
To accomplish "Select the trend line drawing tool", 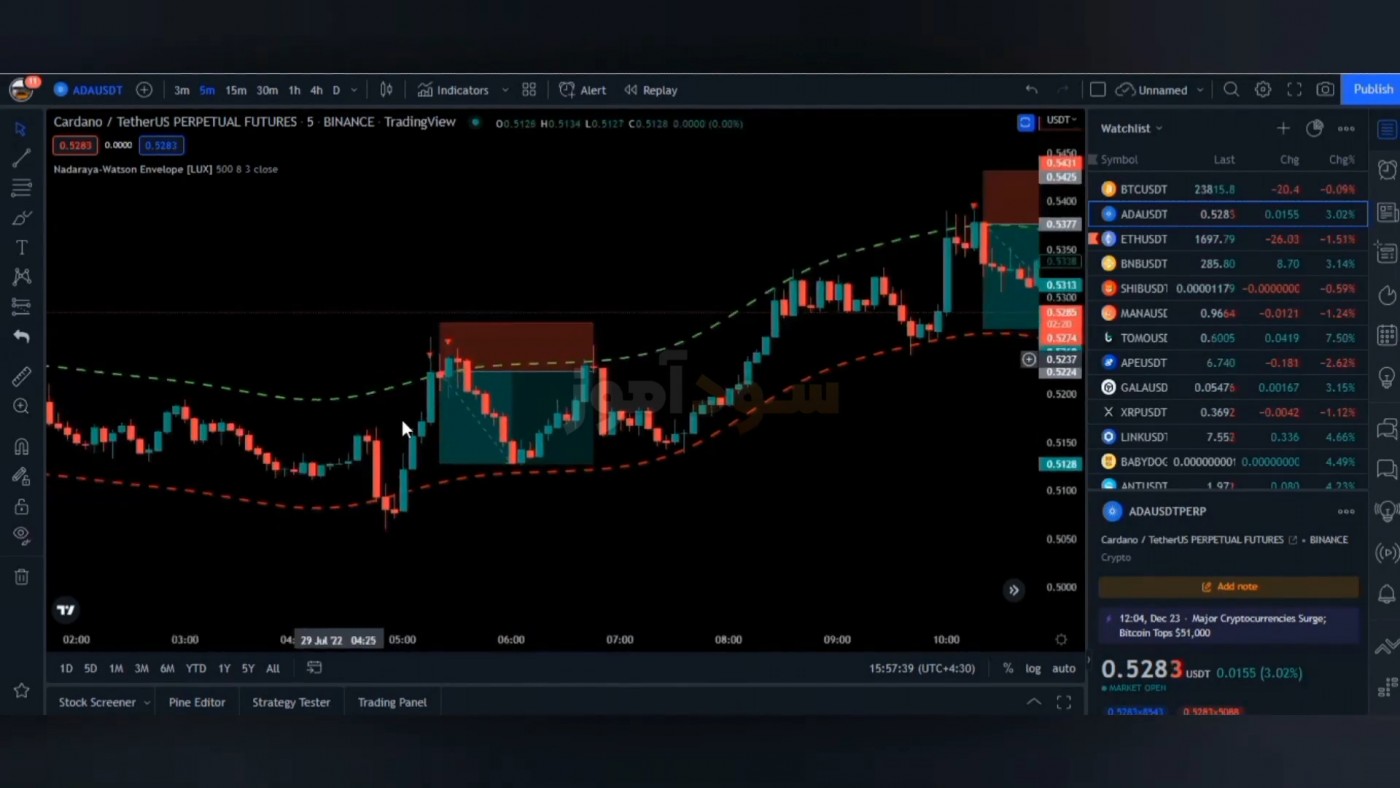I will click(21, 158).
